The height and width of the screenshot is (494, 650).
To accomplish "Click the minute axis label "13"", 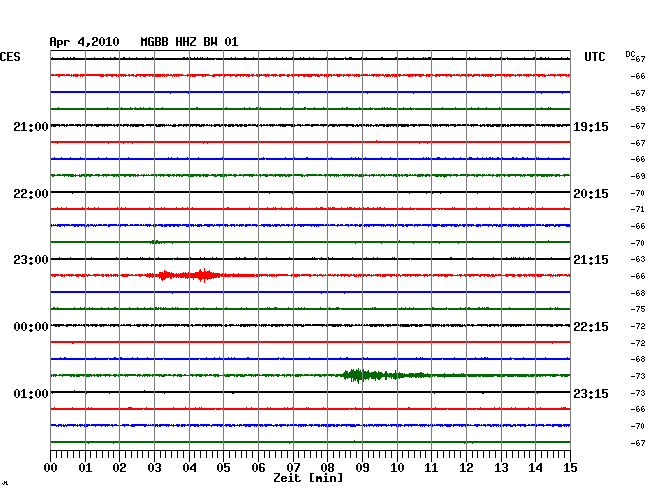I will [501, 468].
